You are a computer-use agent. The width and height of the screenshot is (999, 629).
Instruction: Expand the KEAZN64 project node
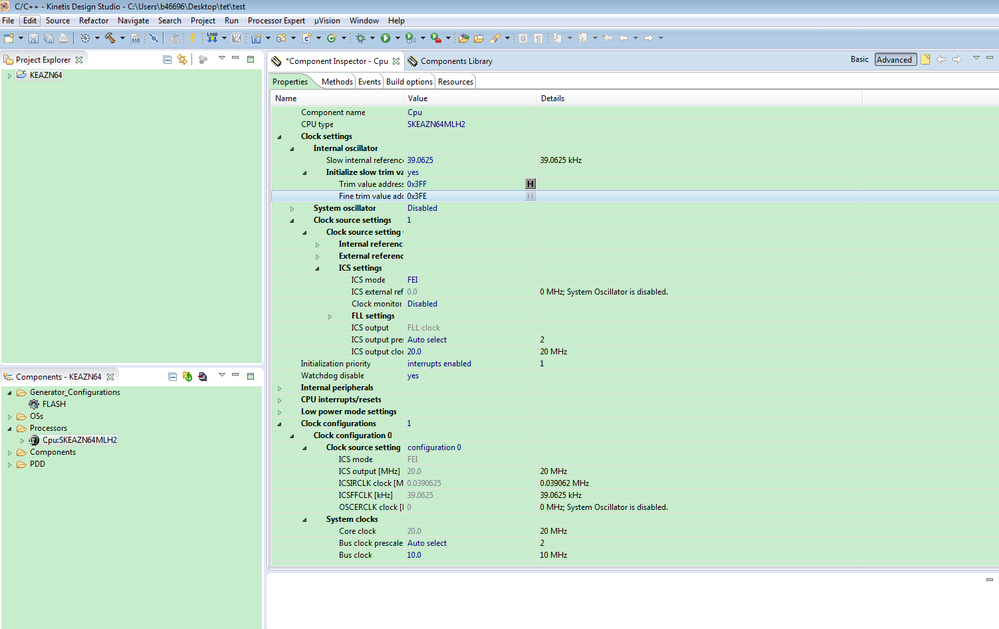(9, 75)
